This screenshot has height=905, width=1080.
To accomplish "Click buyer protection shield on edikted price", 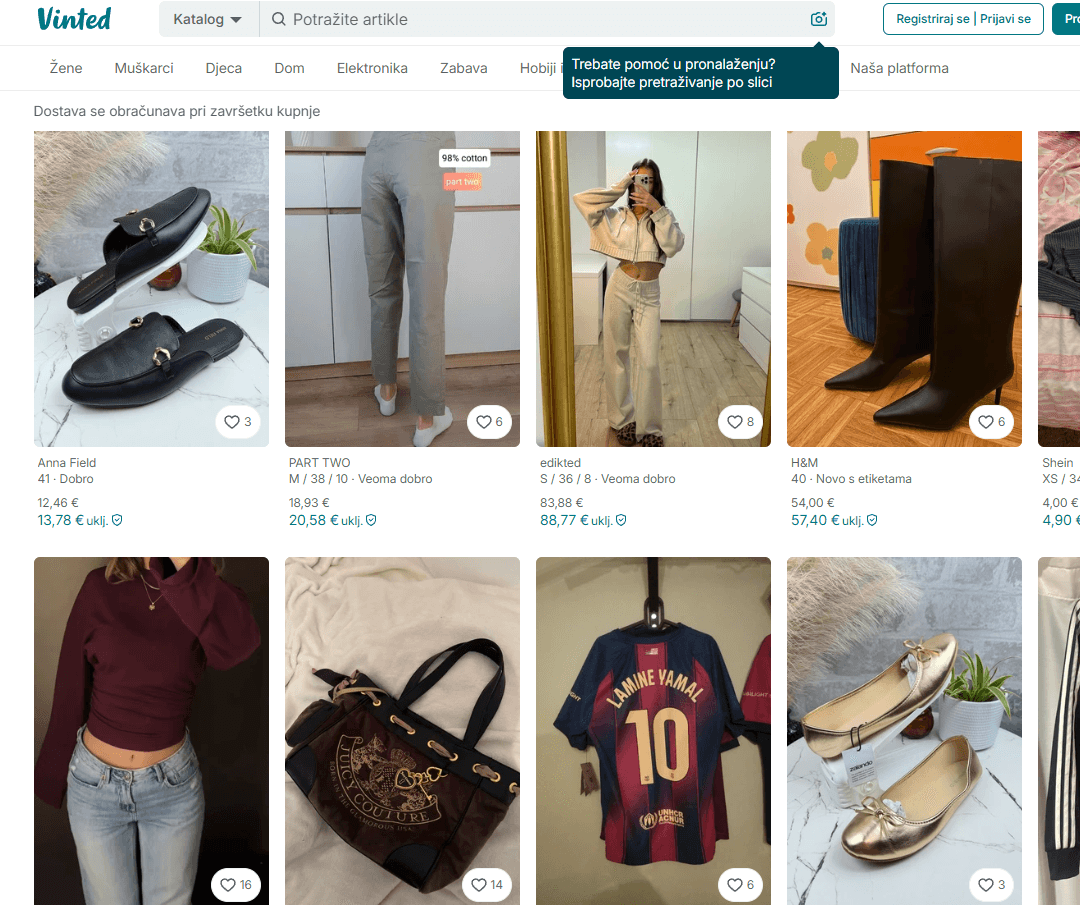I will click(621, 520).
